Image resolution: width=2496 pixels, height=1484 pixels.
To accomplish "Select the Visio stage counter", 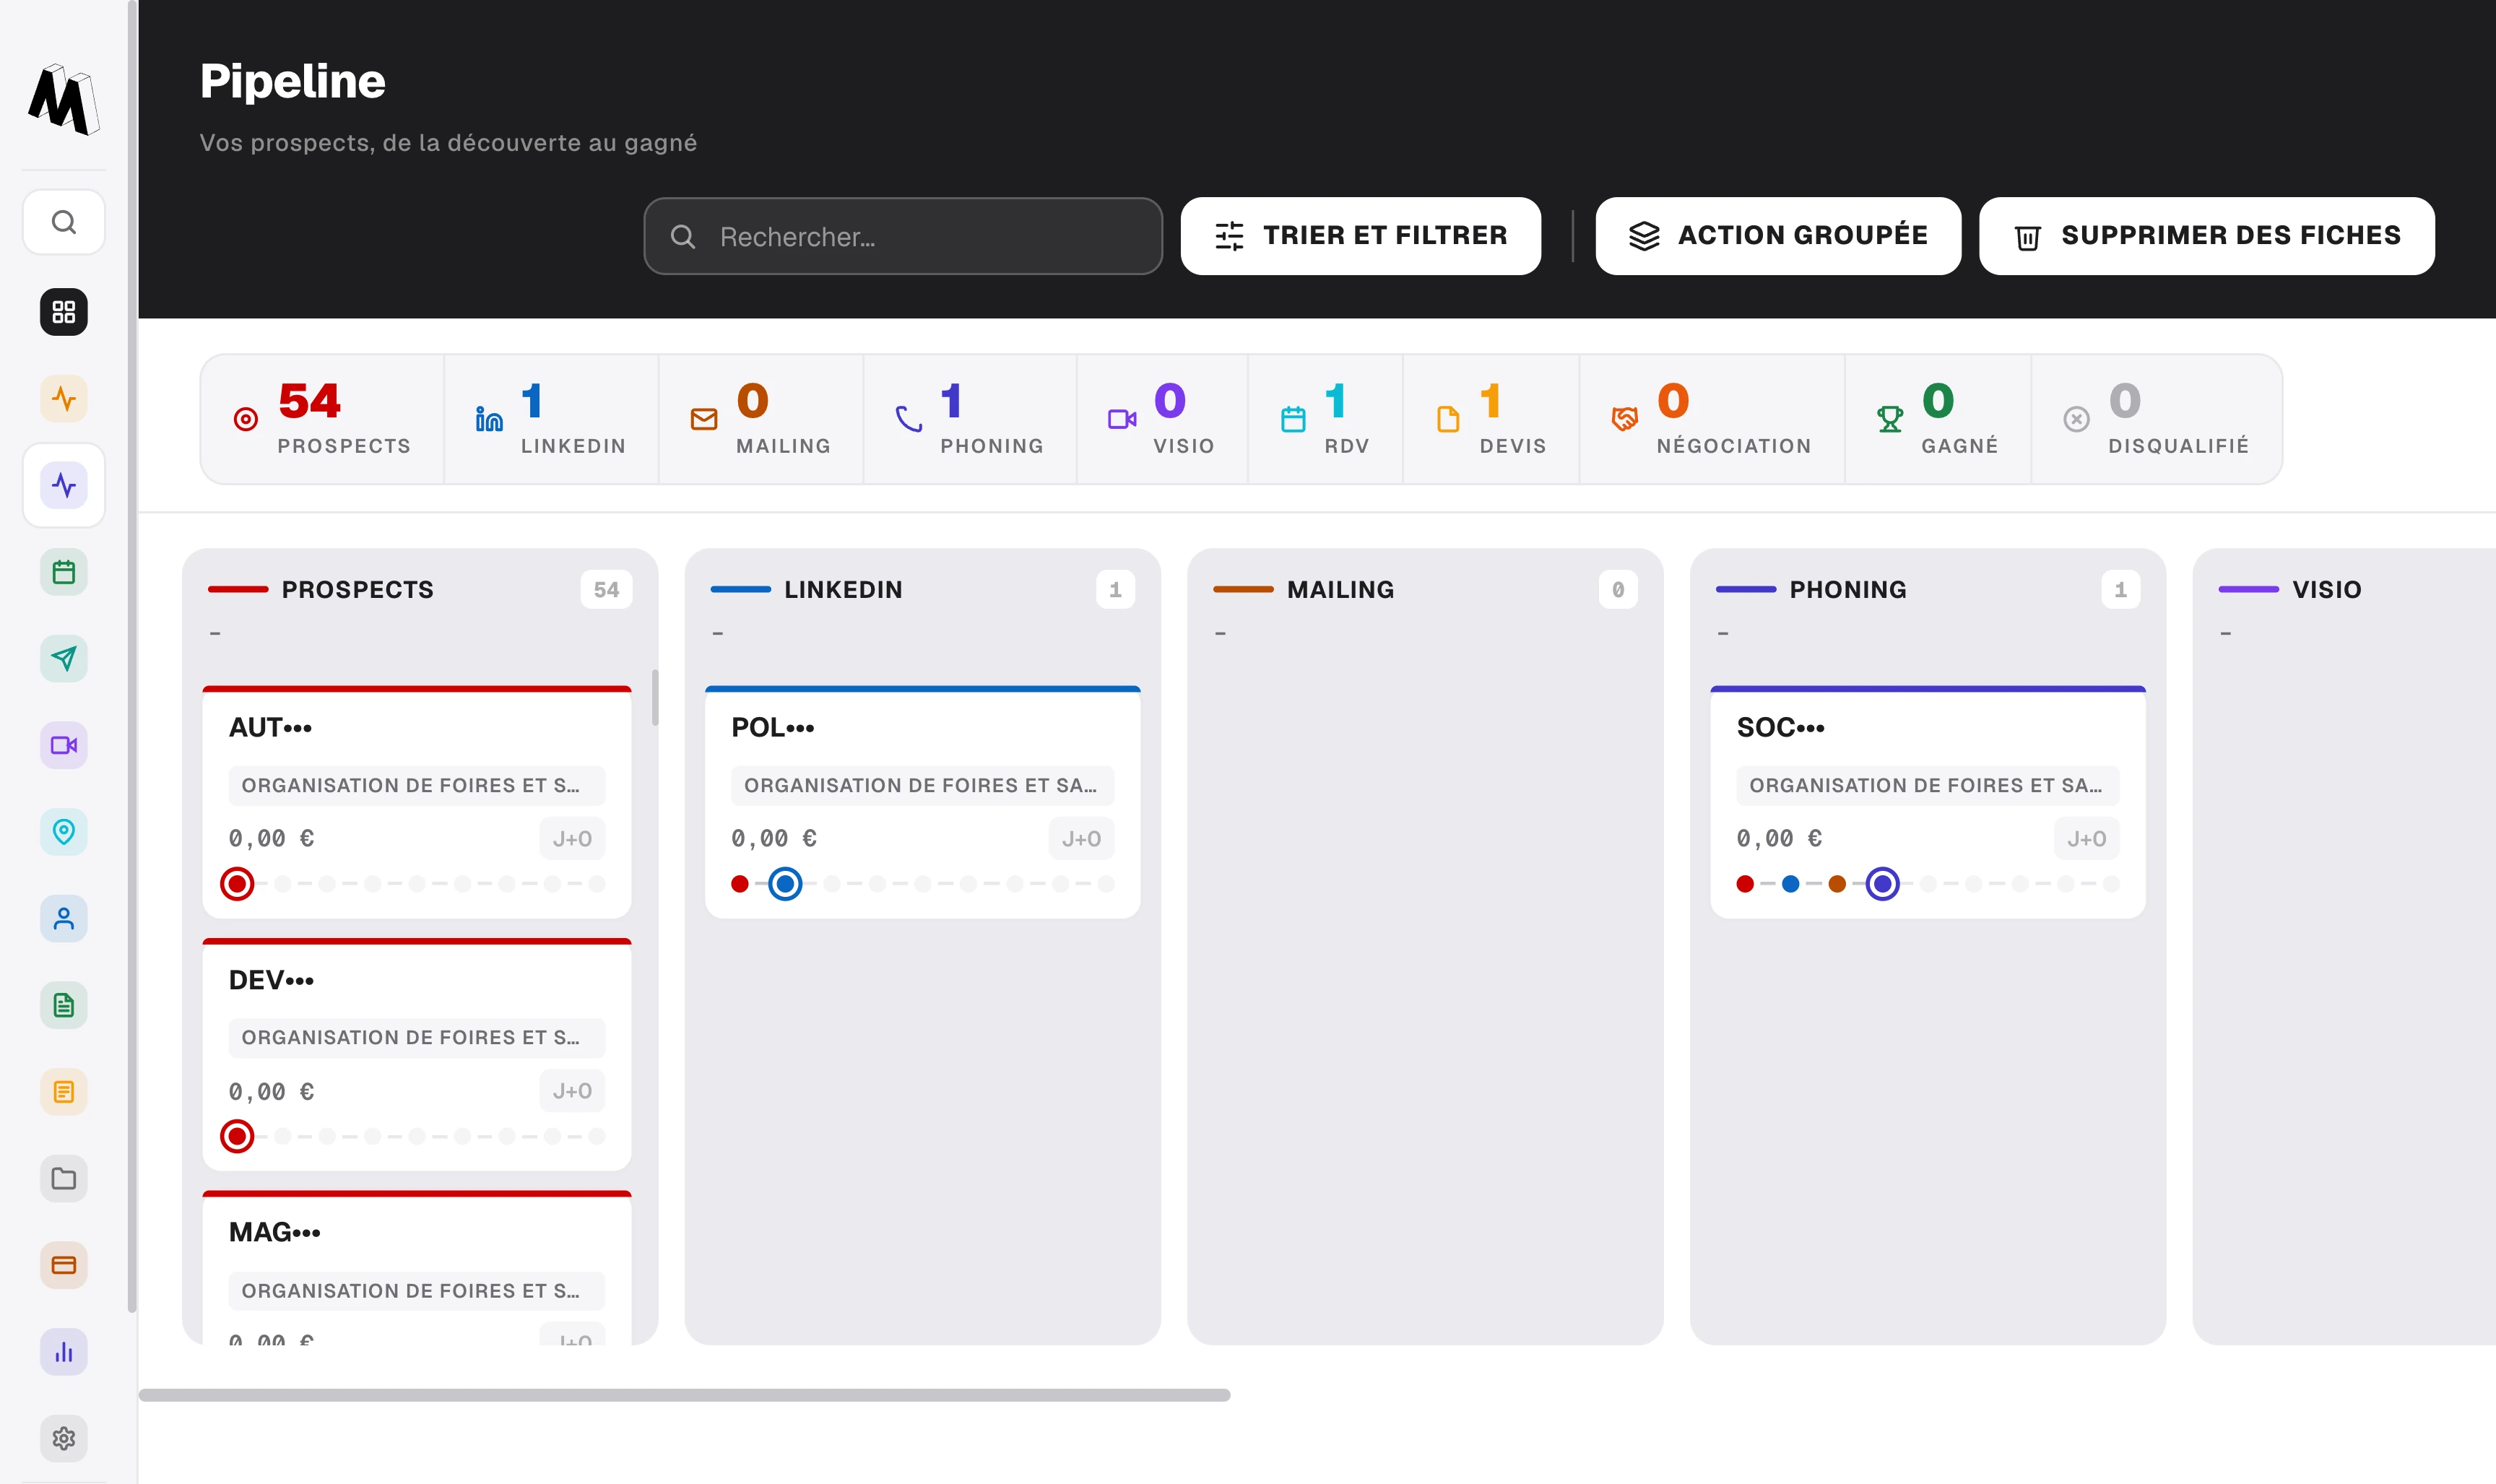I will [x=1162, y=419].
